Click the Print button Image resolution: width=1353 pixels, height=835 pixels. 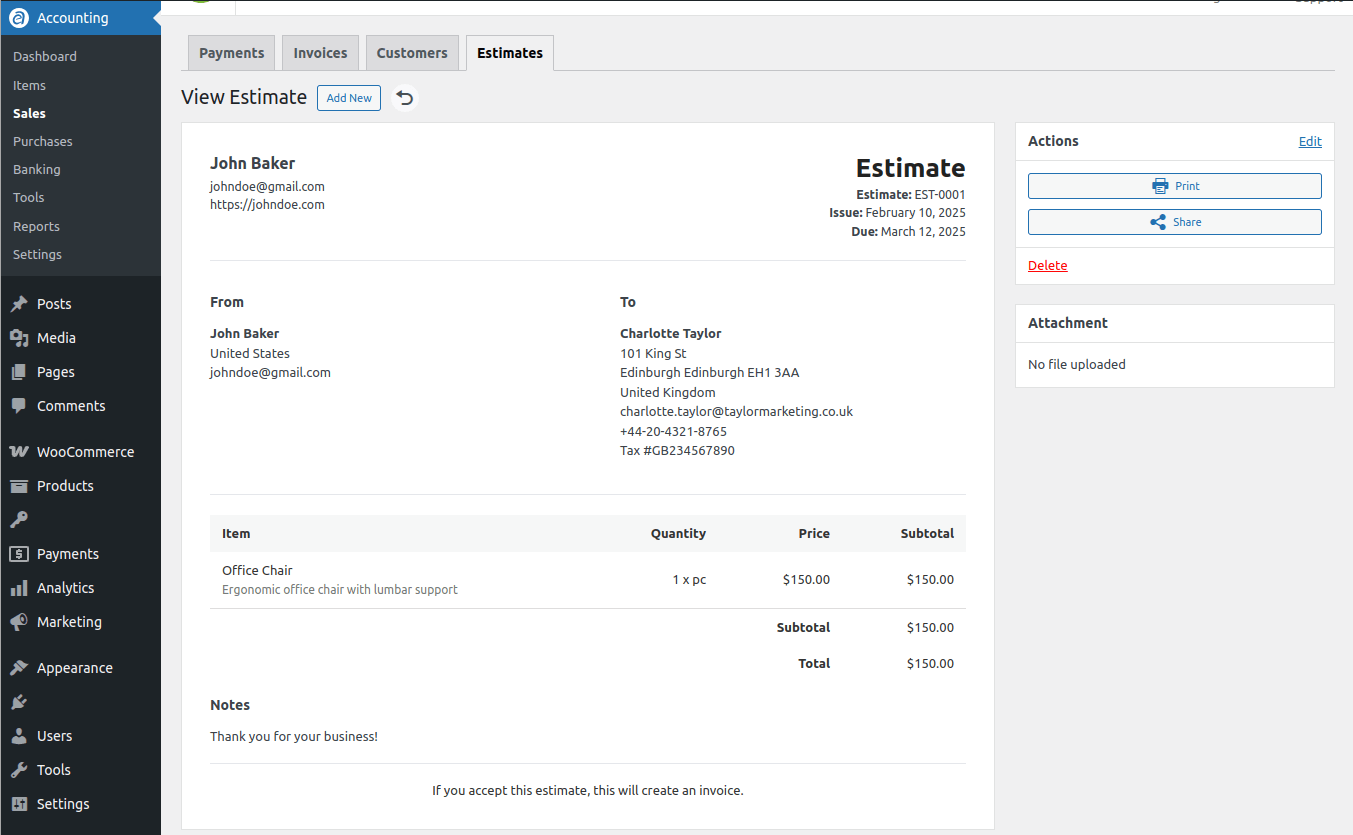coord(1175,186)
